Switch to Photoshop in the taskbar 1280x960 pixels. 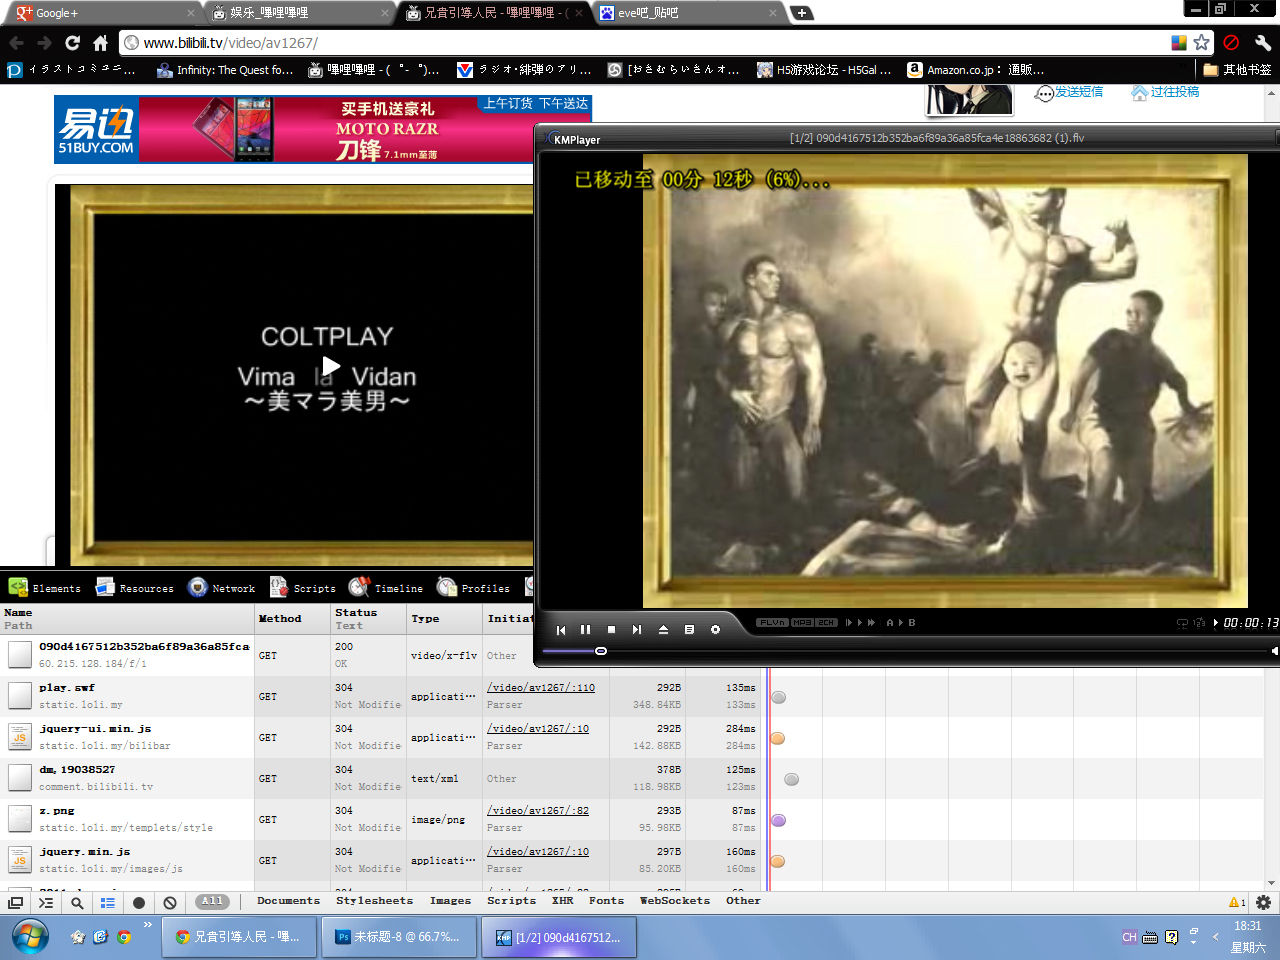pos(400,937)
